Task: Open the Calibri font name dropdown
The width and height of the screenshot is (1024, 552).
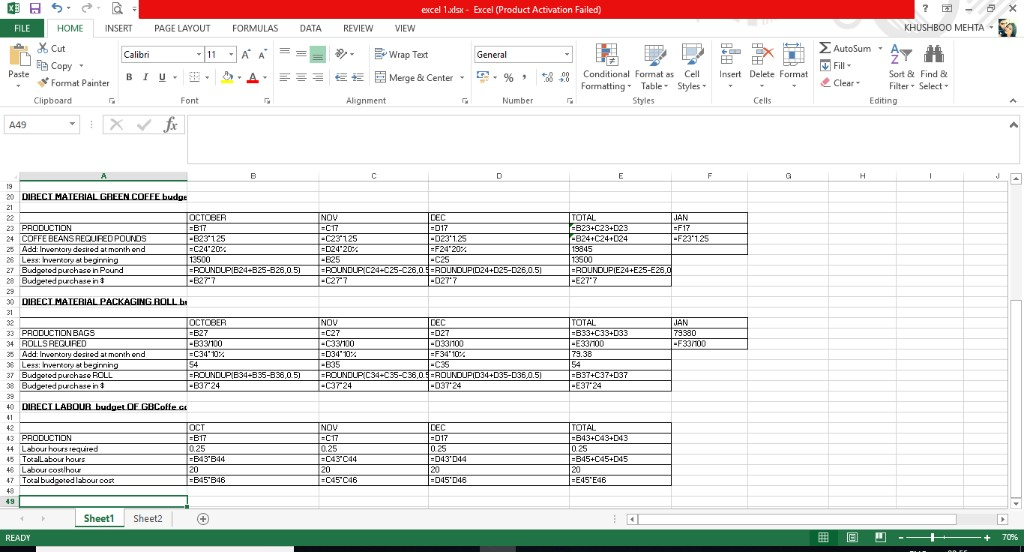Action: [199, 54]
